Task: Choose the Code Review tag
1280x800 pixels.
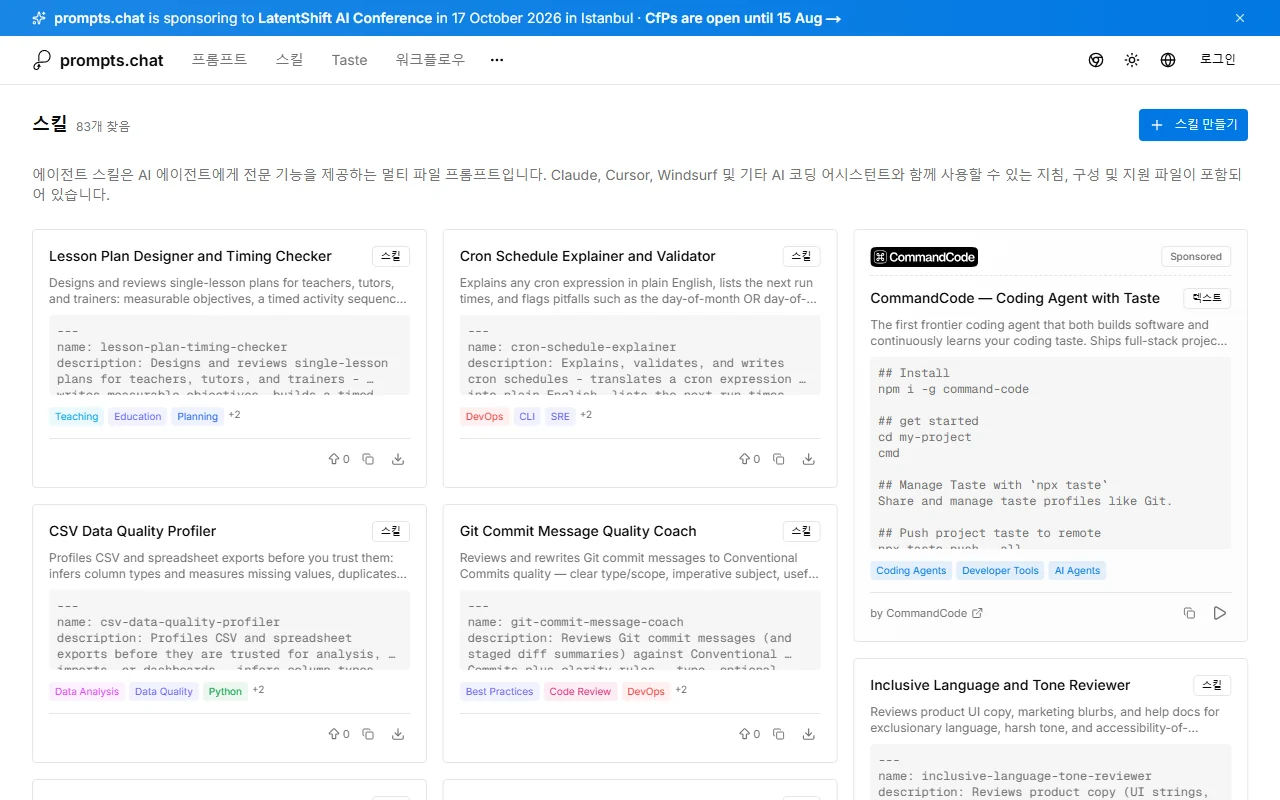Action: [580, 692]
